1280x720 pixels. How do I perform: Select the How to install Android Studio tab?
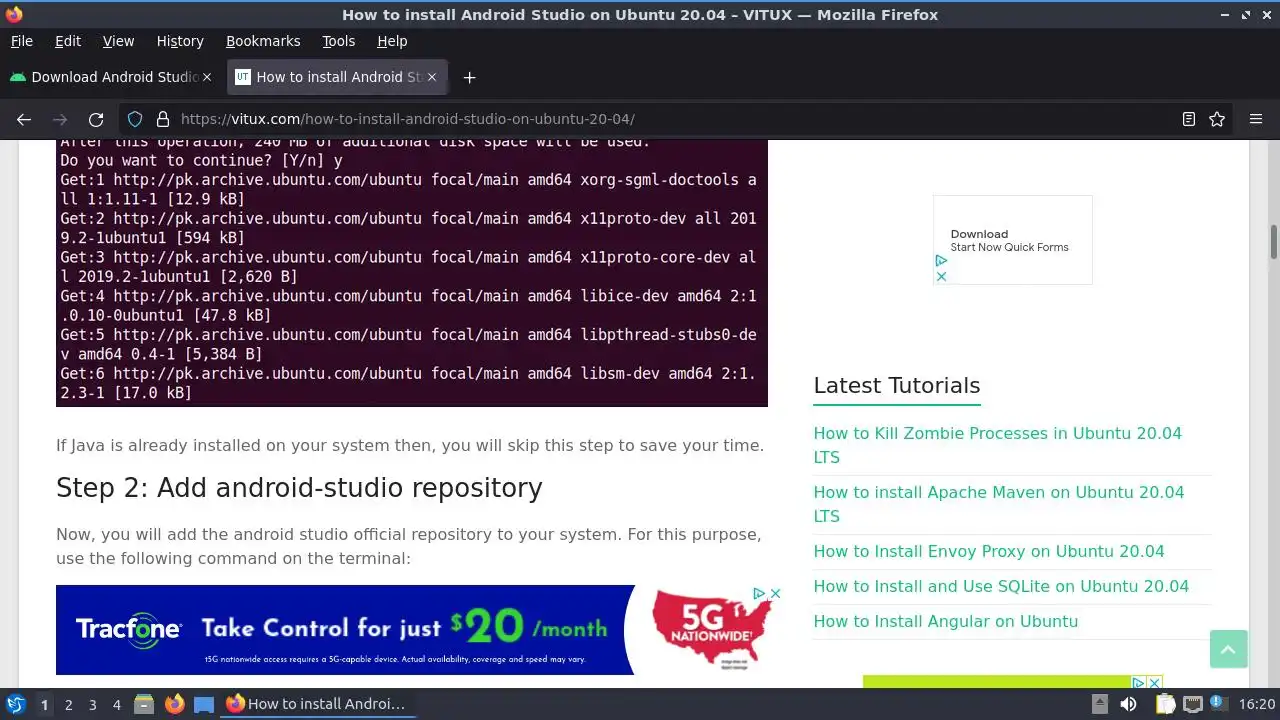click(x=337, y=77)
